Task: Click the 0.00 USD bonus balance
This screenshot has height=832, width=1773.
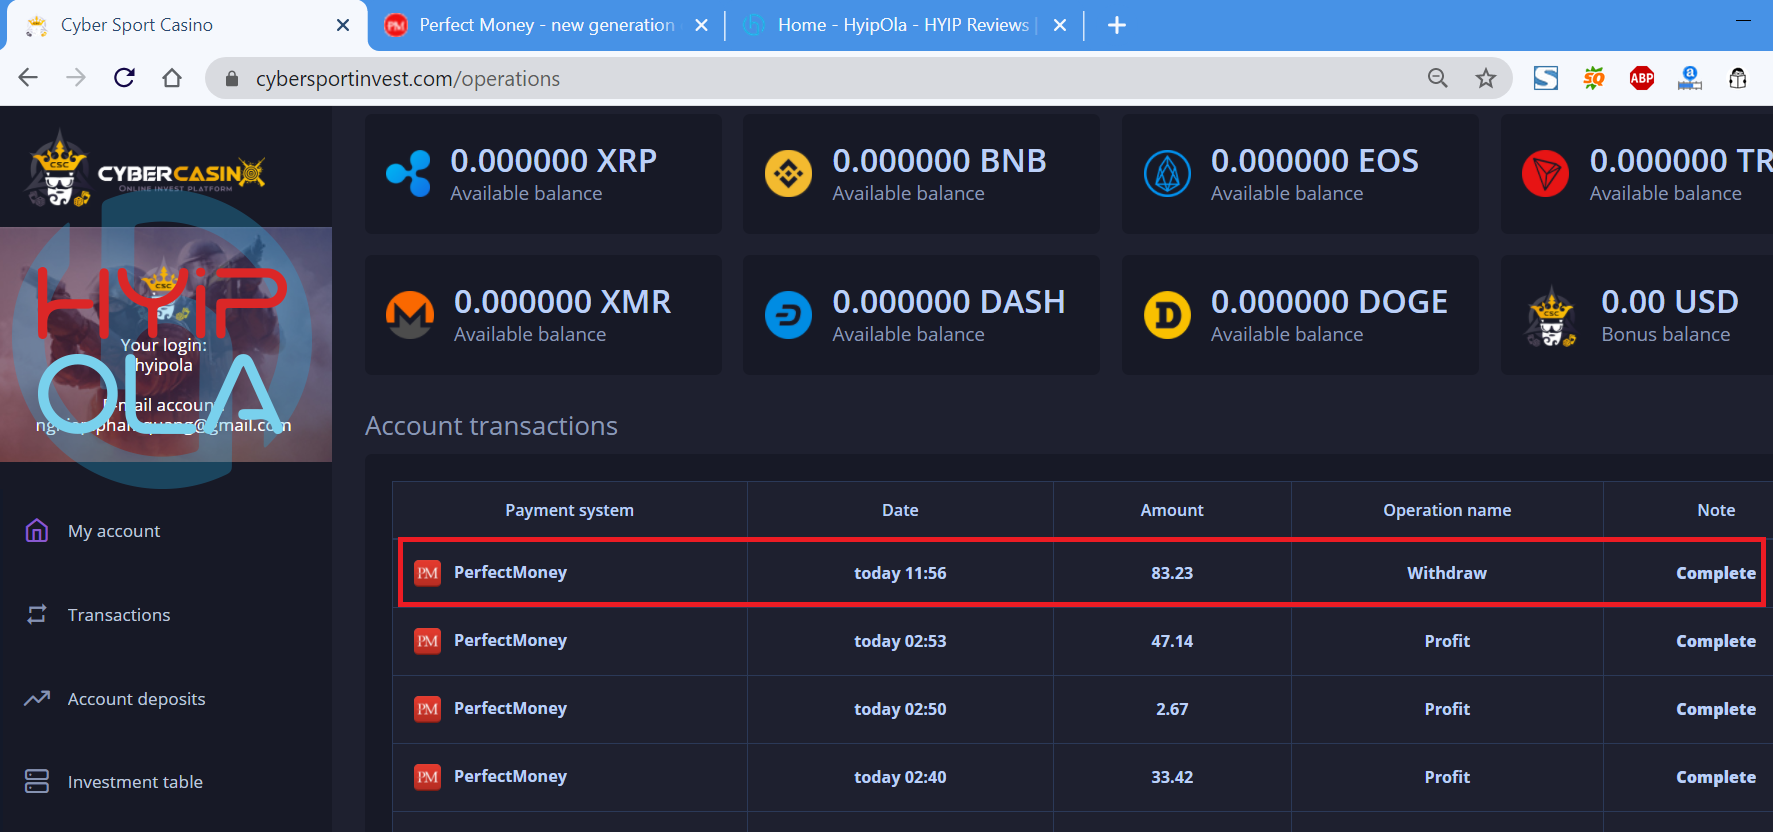Action: tap(1670, 301)
